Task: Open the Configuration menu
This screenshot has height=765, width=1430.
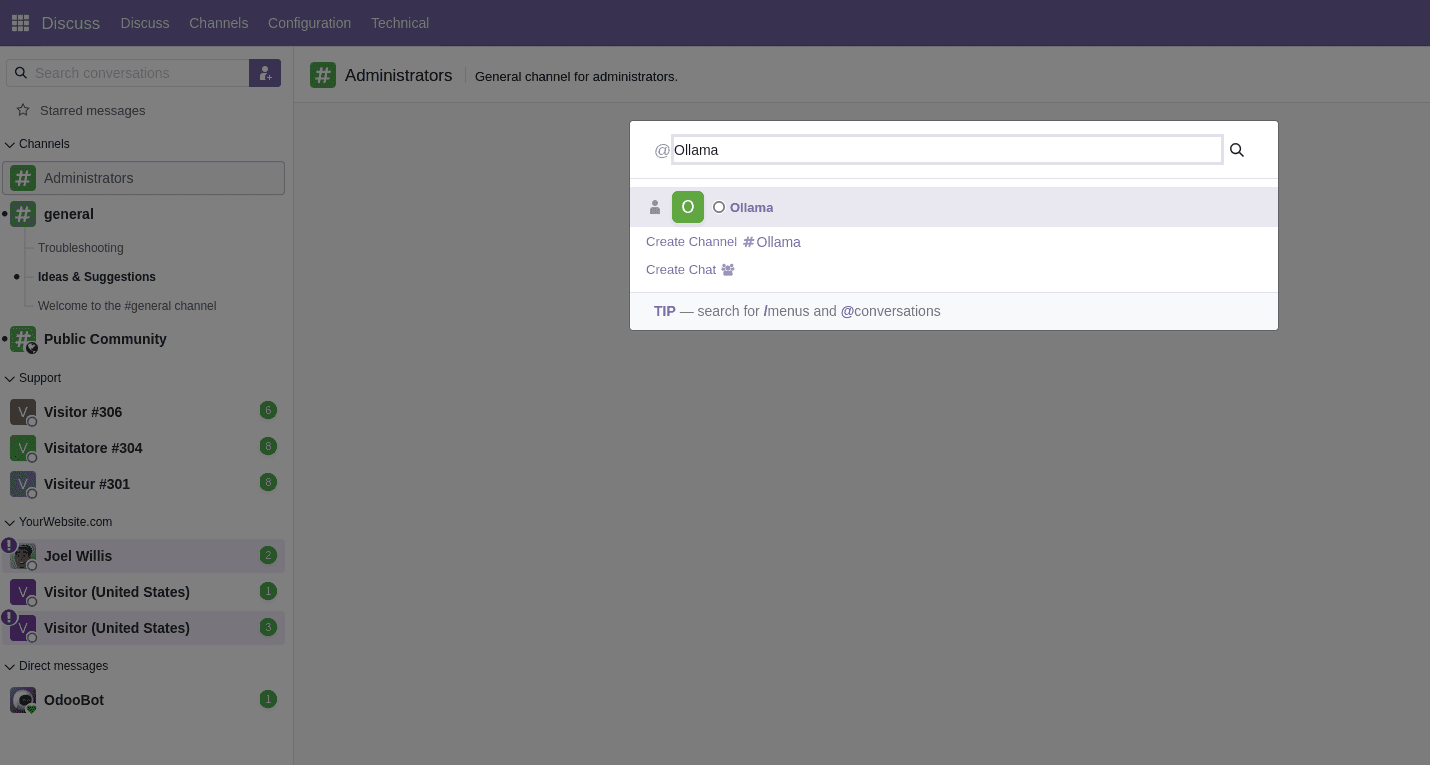Action: 309,22
